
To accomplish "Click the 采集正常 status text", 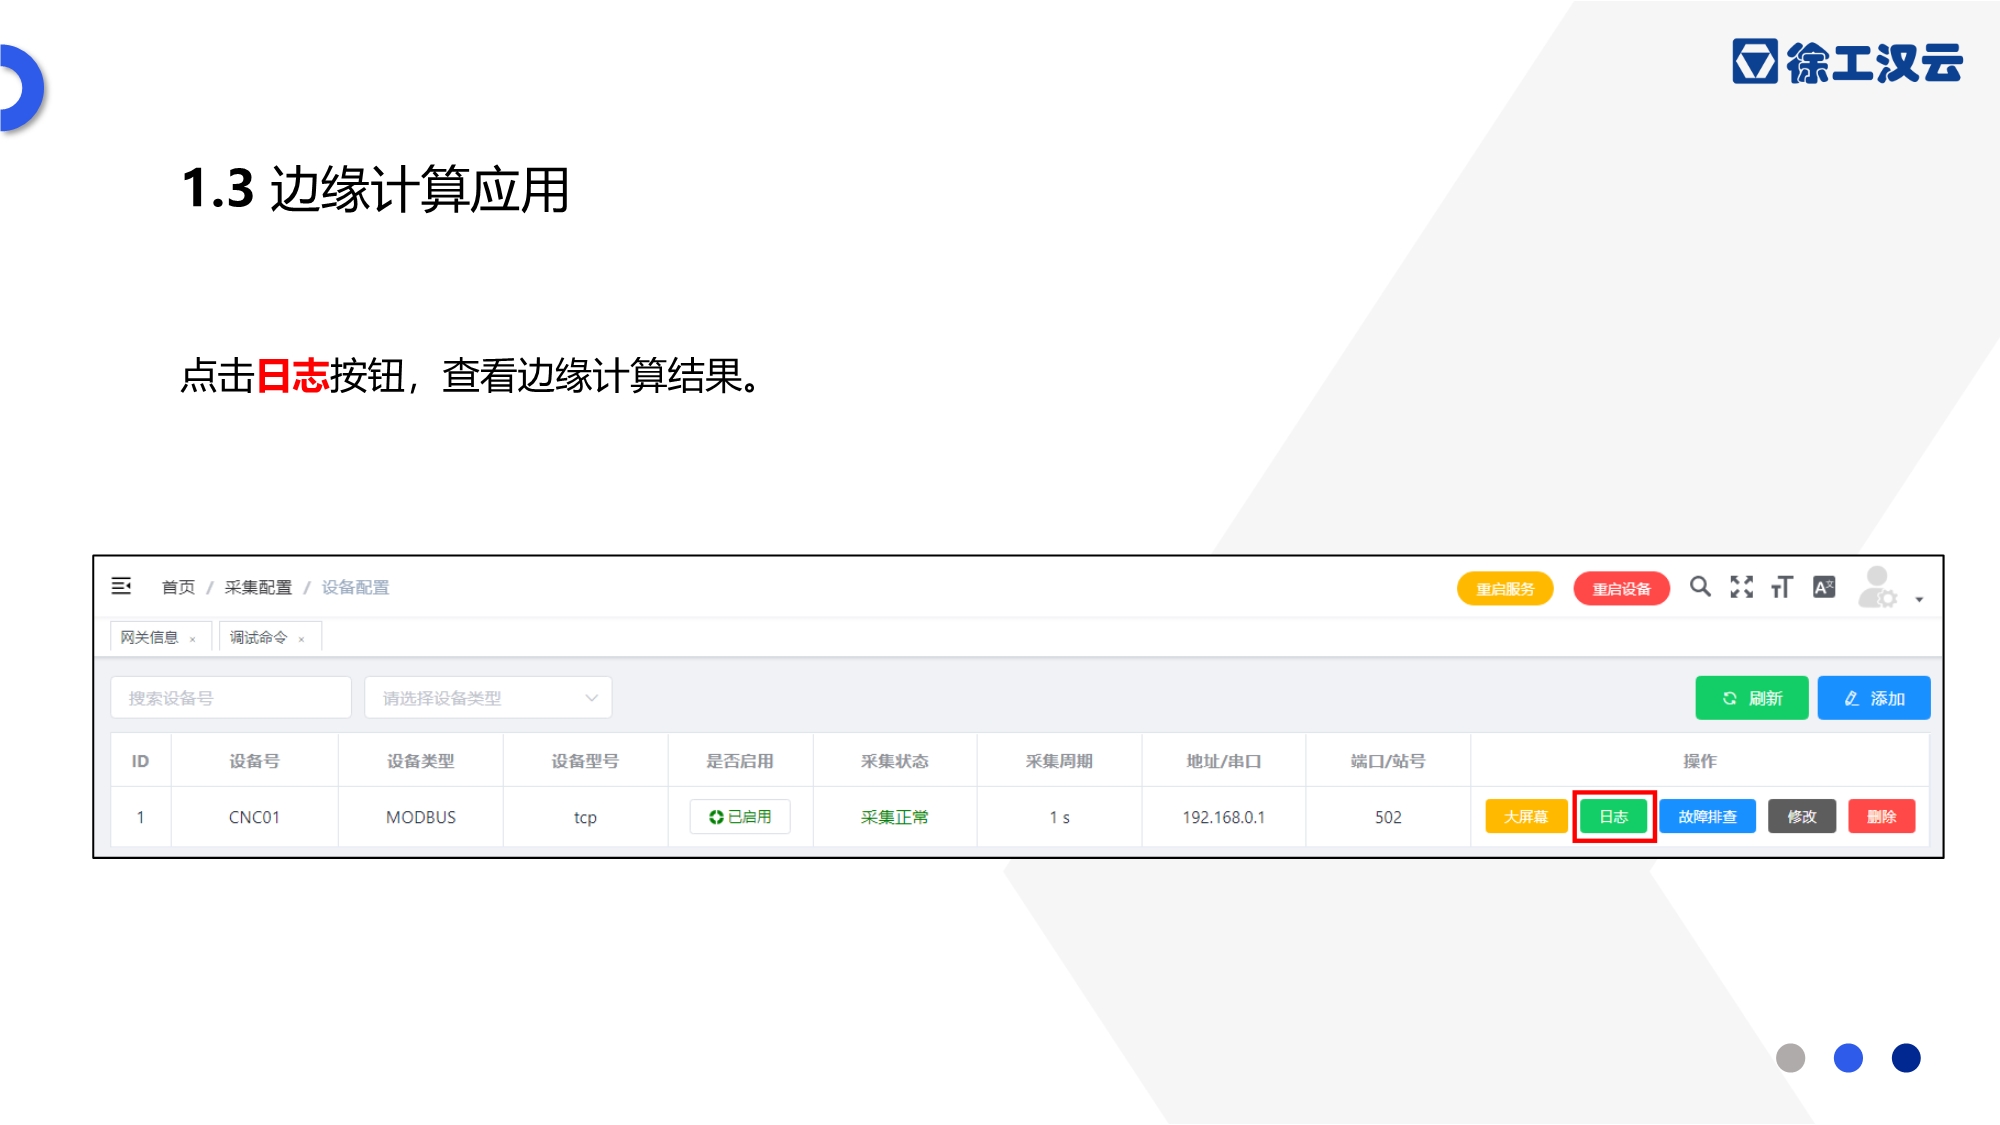I will 895,817.
